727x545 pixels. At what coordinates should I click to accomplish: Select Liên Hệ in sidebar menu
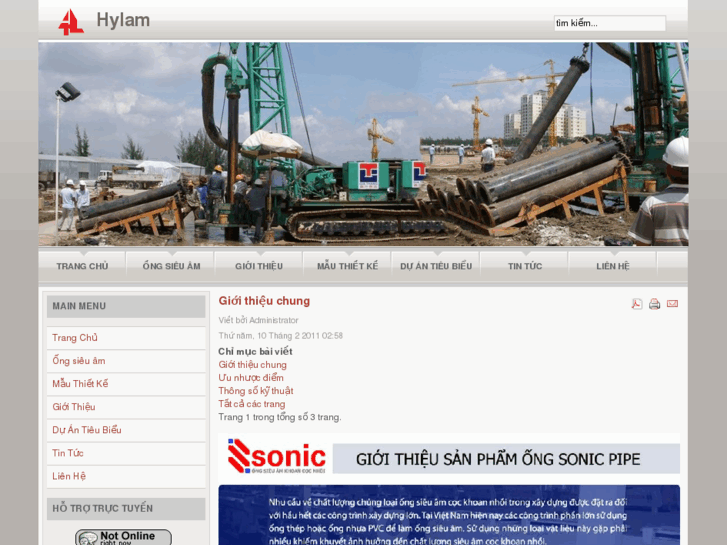tap(126, 476)
